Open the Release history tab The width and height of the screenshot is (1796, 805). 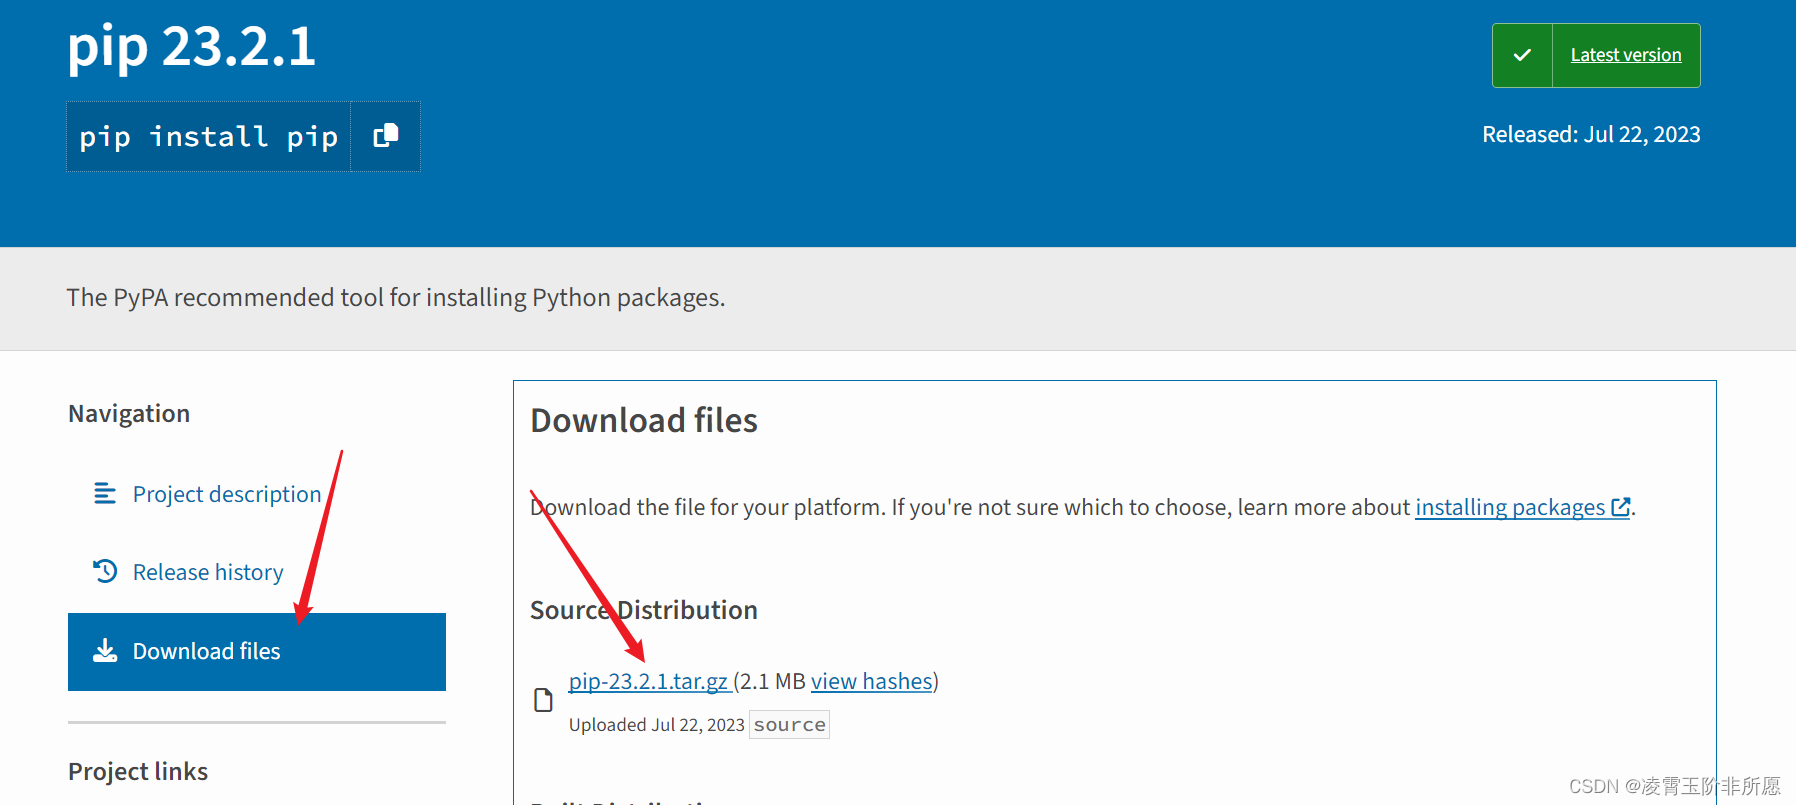click(208, 572)
